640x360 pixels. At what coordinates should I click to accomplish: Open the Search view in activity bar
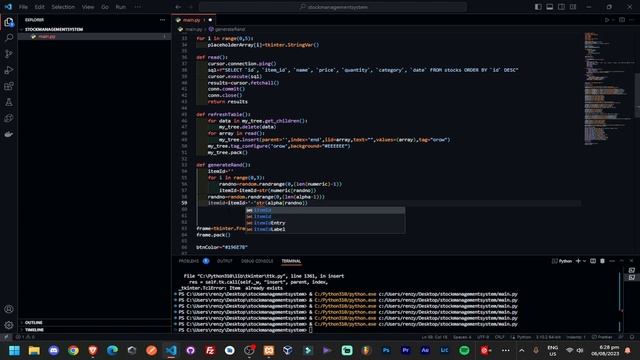[x=9, y=38]
